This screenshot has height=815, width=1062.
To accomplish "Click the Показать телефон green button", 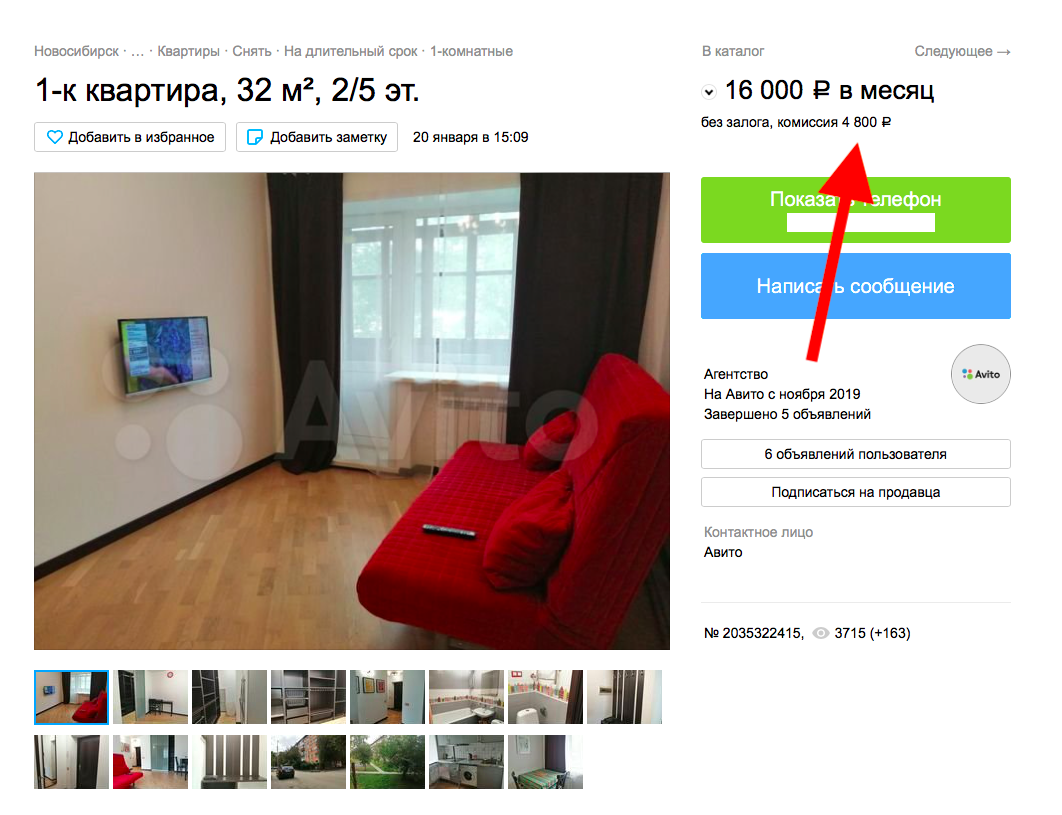I will [x=855, y=210].
